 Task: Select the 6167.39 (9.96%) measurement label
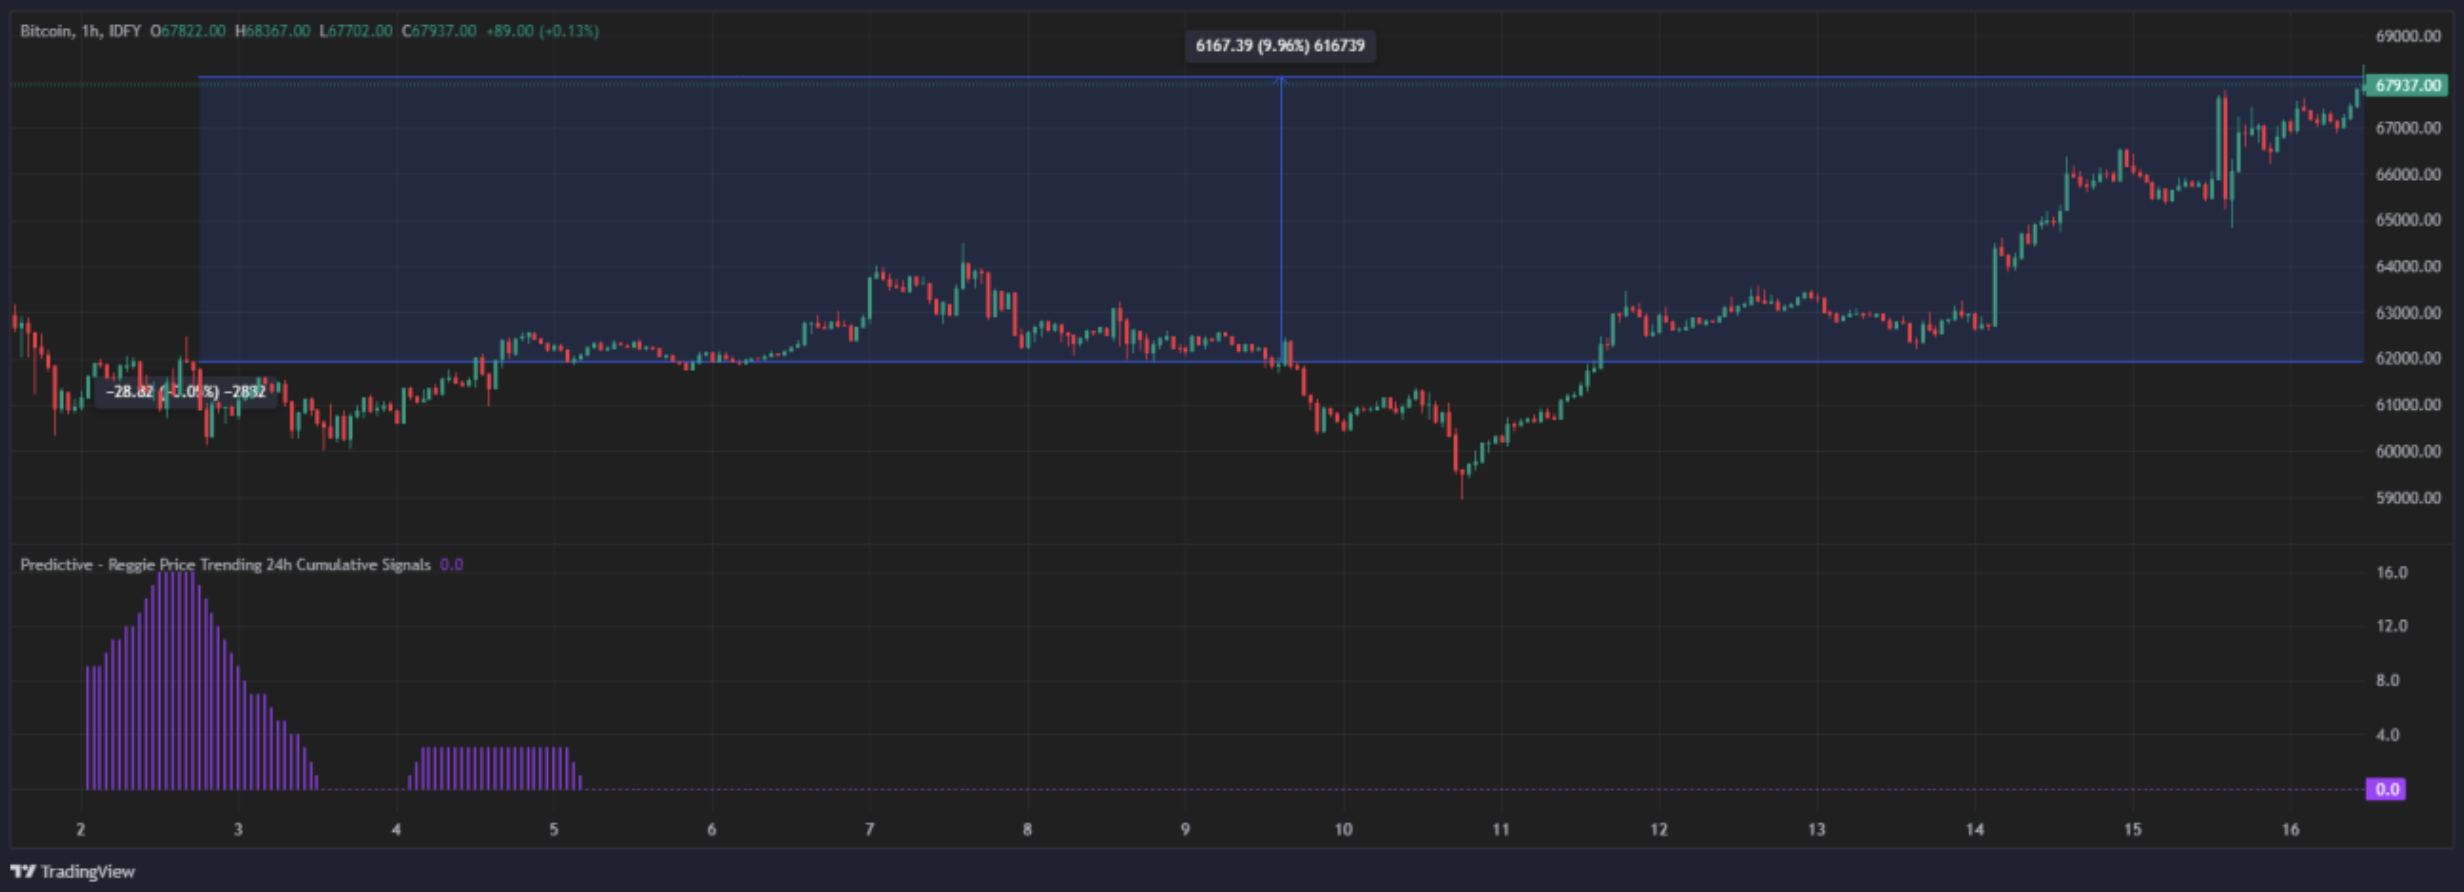coord(1280,46)
